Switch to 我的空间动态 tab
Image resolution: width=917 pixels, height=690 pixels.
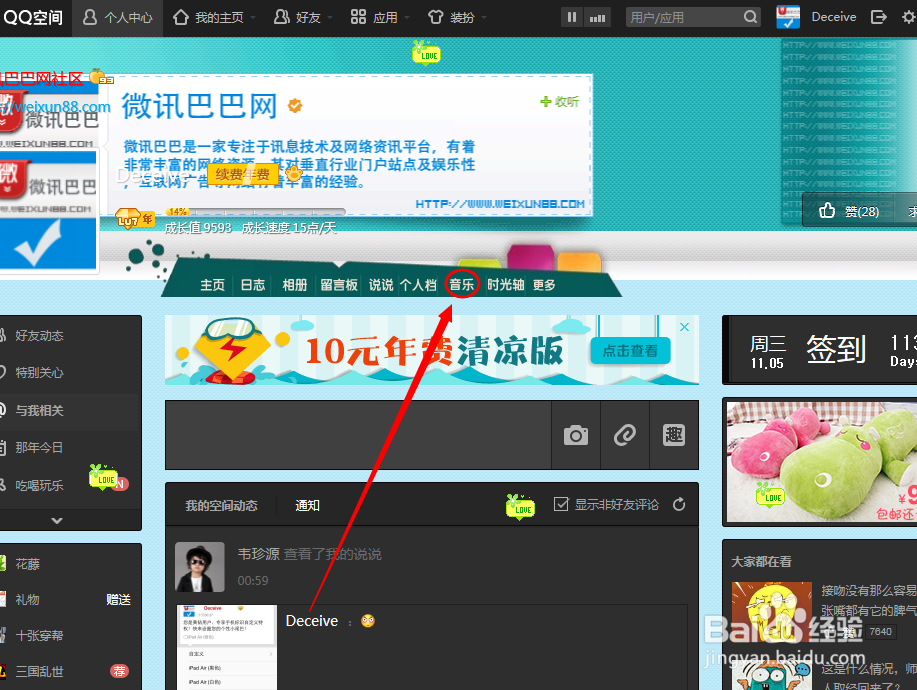221,506
